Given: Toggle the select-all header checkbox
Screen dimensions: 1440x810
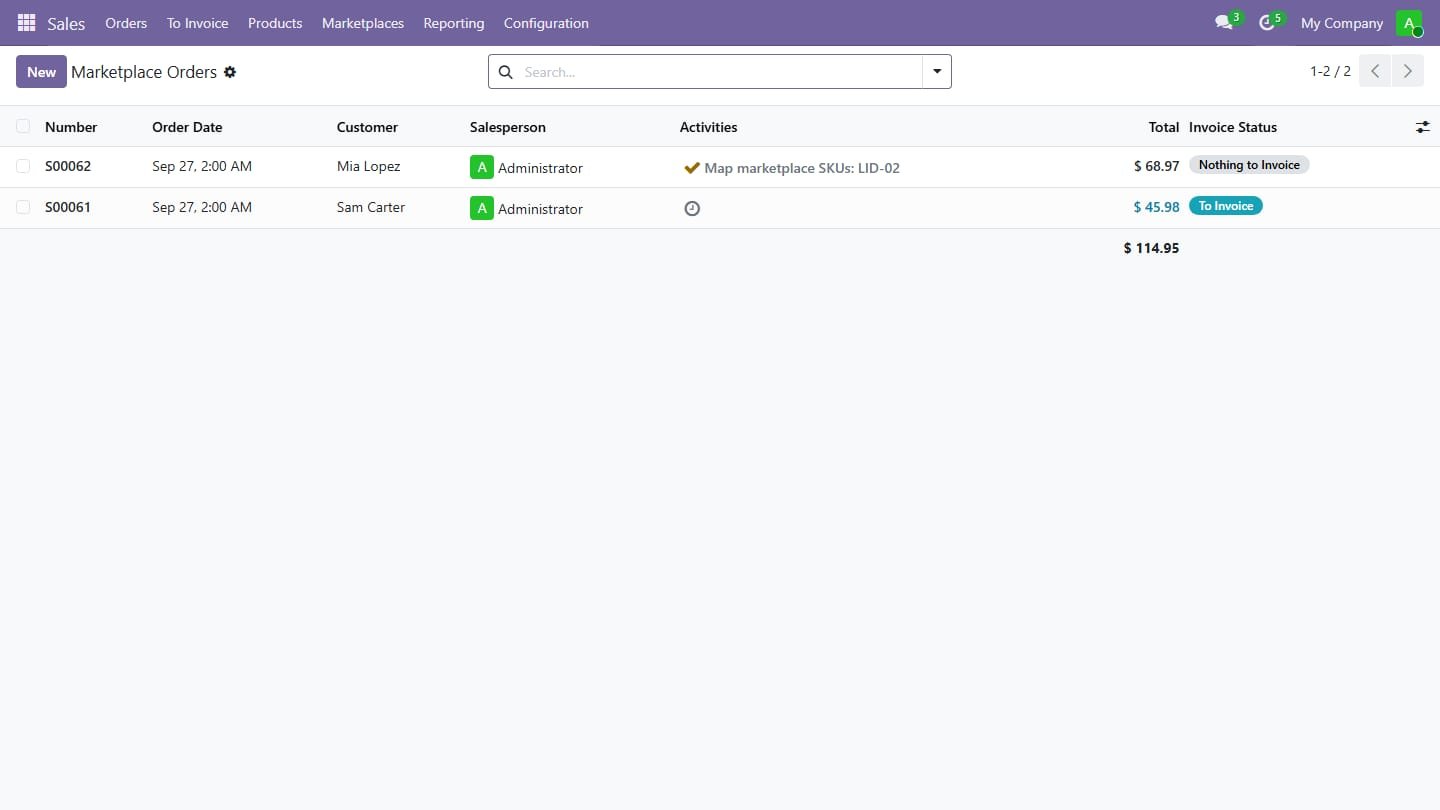Looking at the screenshot, I should pyautogui.click(x=23, y=126).
